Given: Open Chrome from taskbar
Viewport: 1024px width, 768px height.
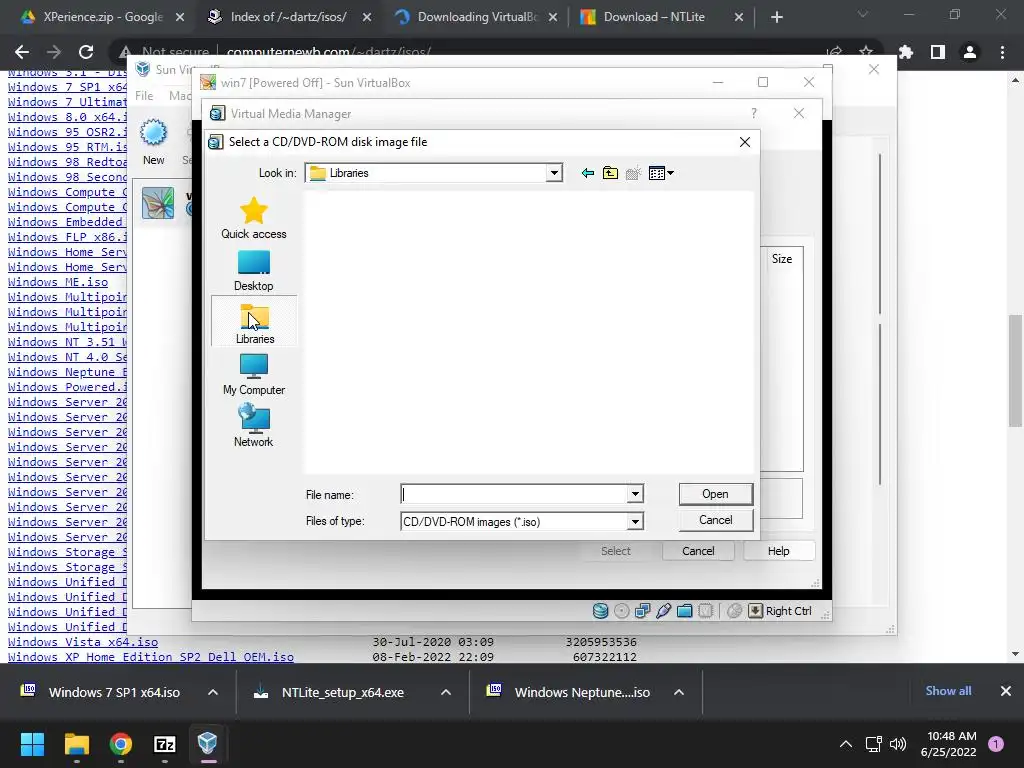Looking at the screenshot, I should click(x=121, y=744).
